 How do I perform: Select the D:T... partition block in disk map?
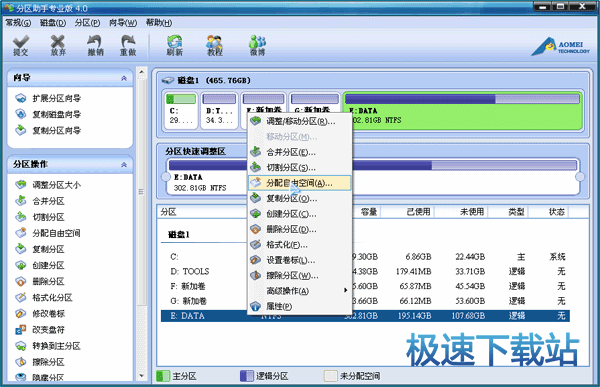click(219, 111)
